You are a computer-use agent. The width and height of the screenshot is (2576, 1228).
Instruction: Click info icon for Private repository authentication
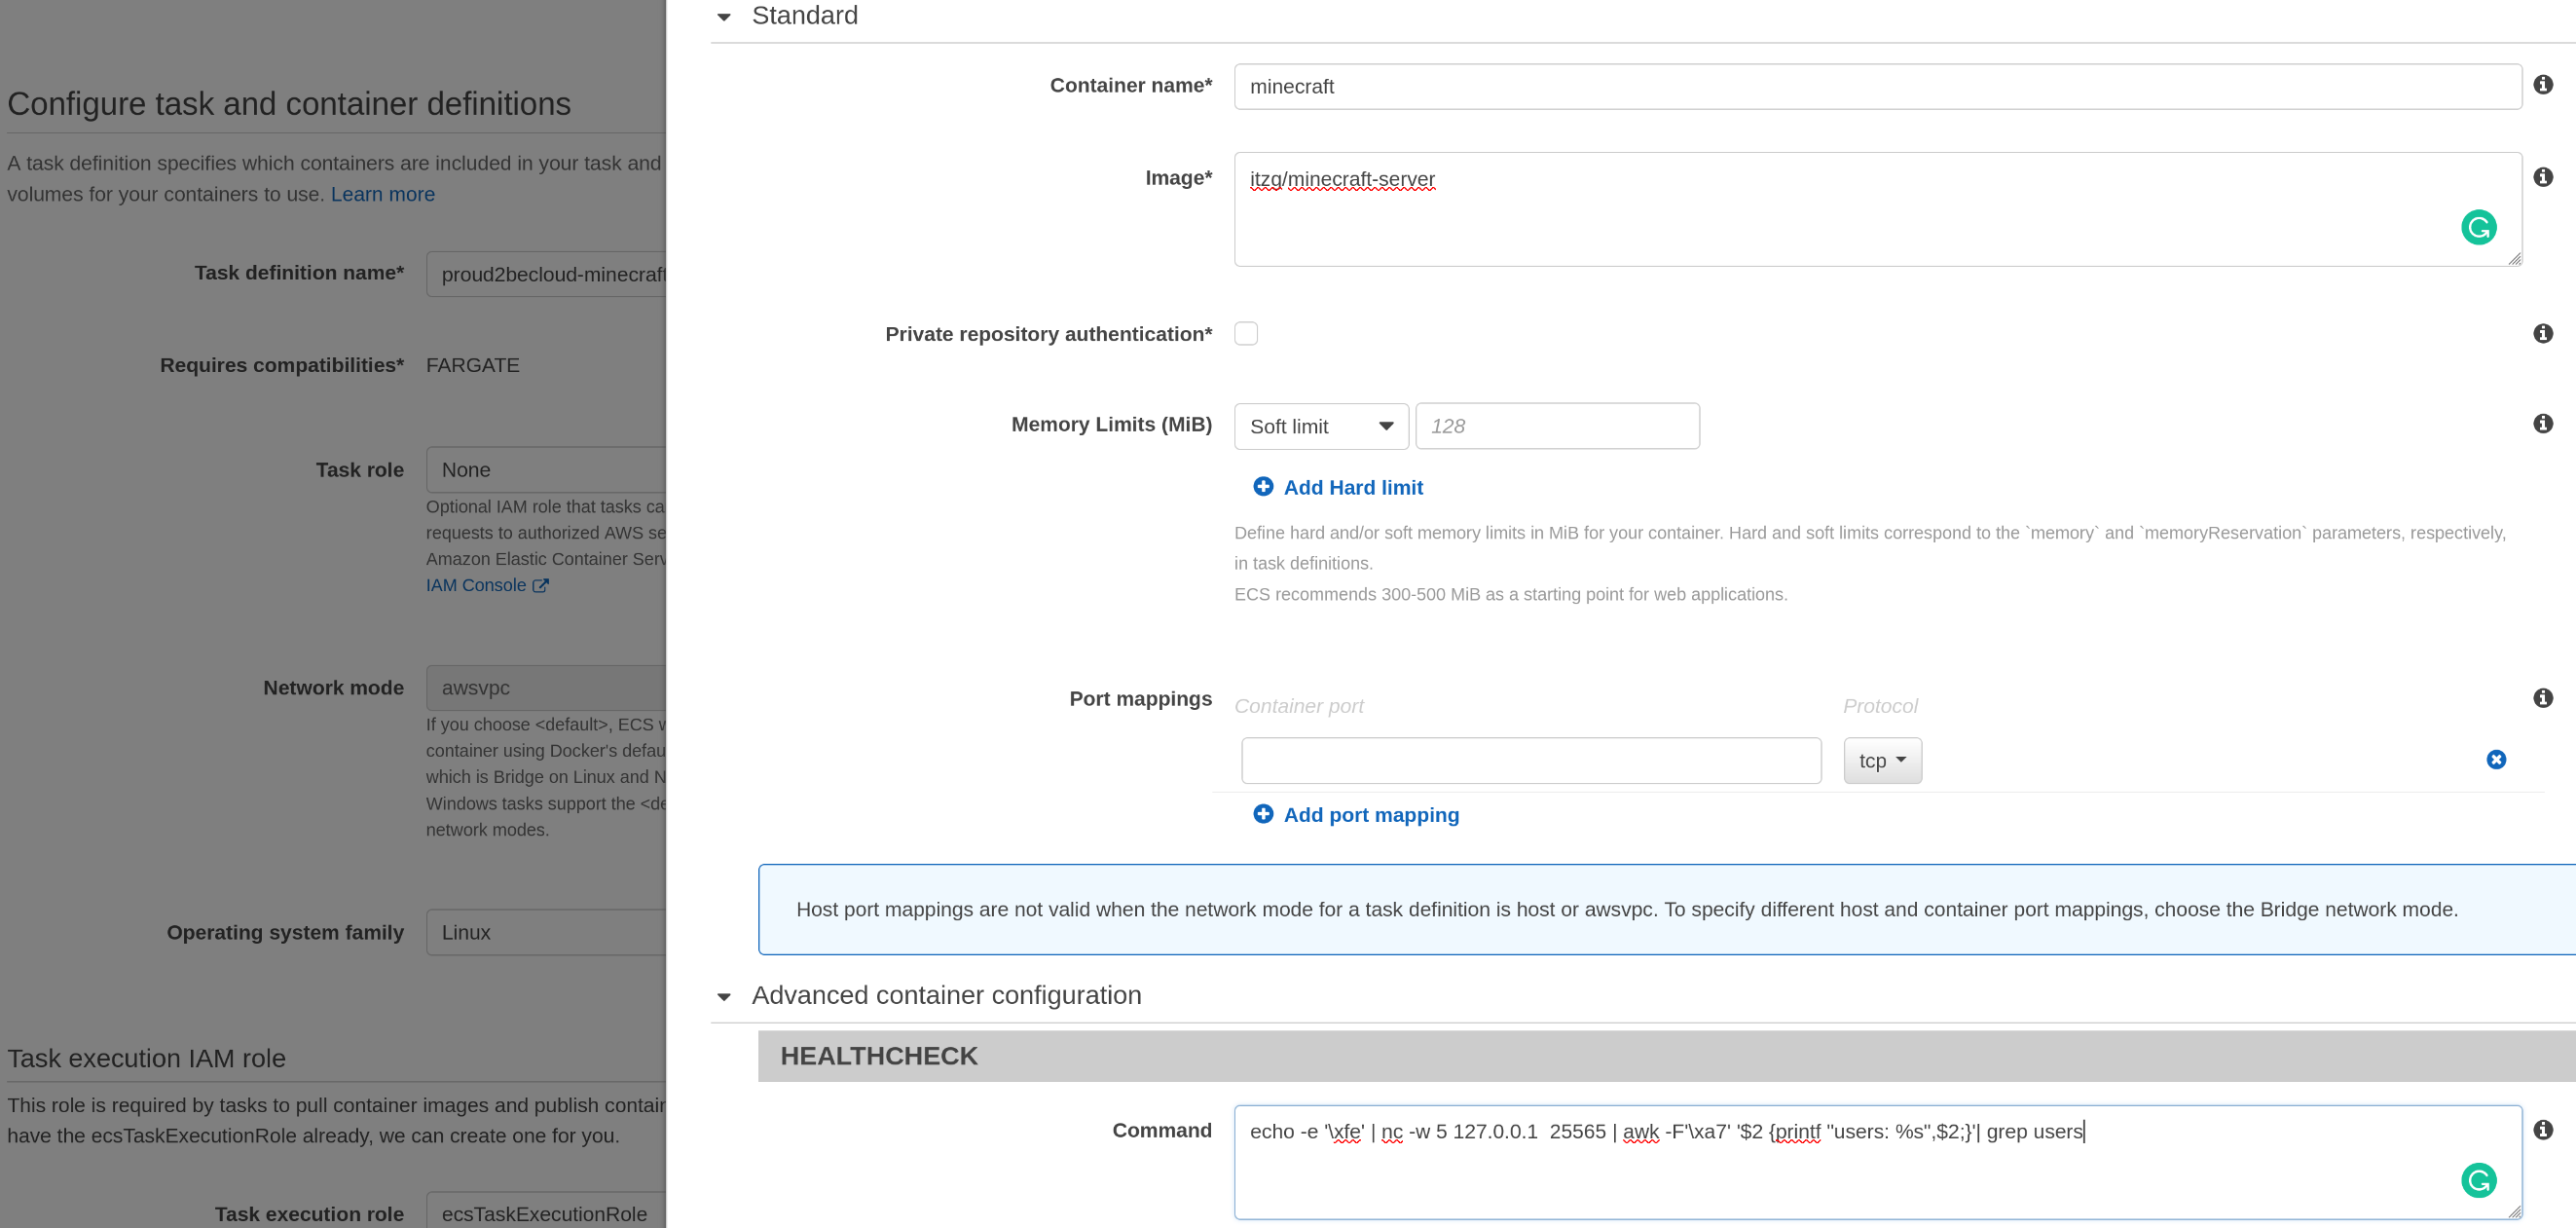[x=2543, y=333]
